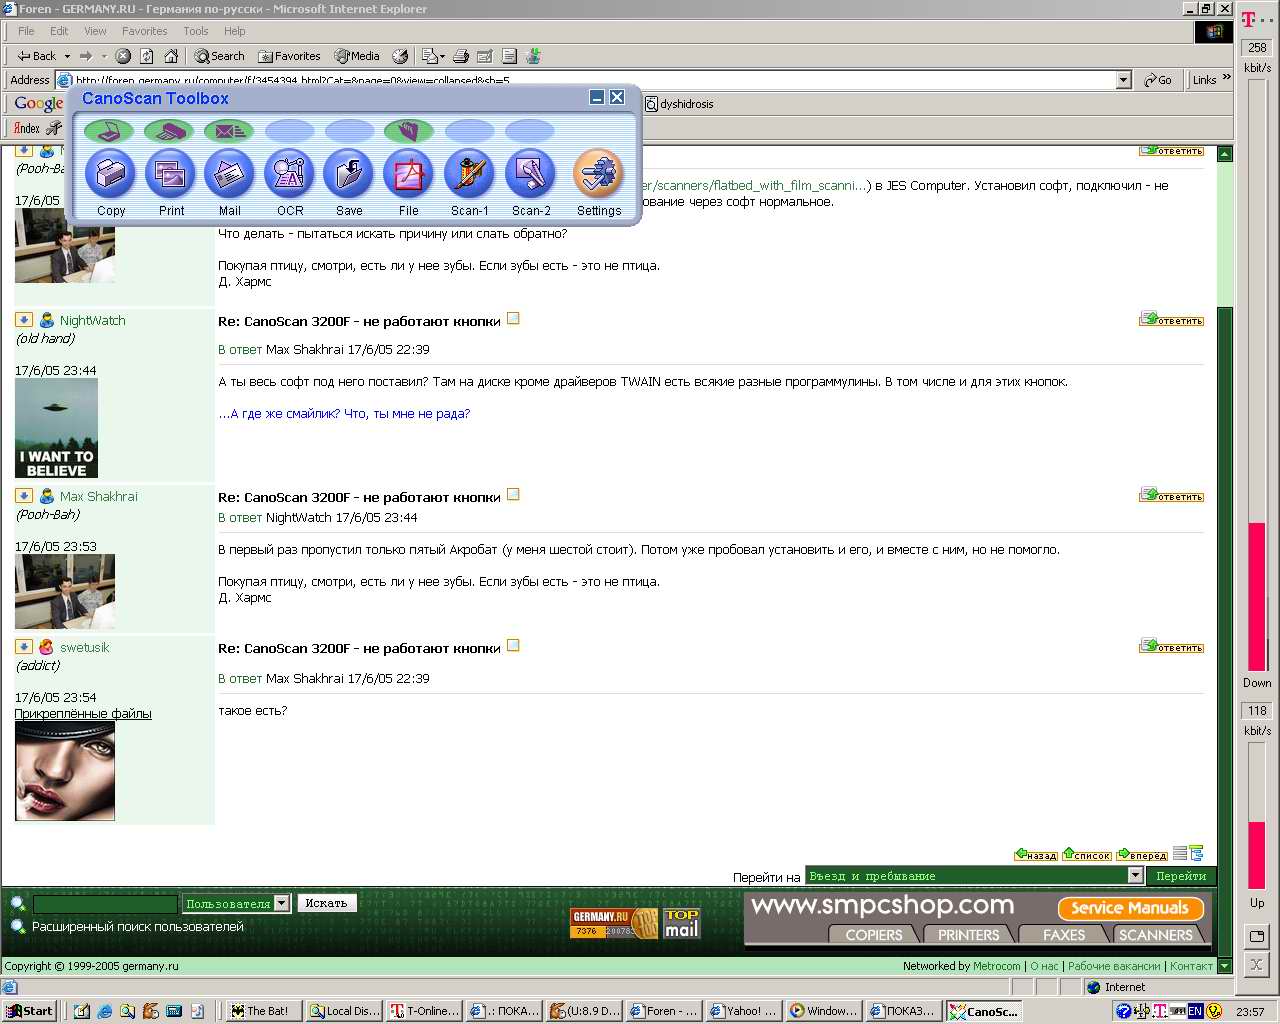Launch OCR scanning in CanoScan Toolbox
Viewport: 1280px width, 1024px height.
(290, 174)
